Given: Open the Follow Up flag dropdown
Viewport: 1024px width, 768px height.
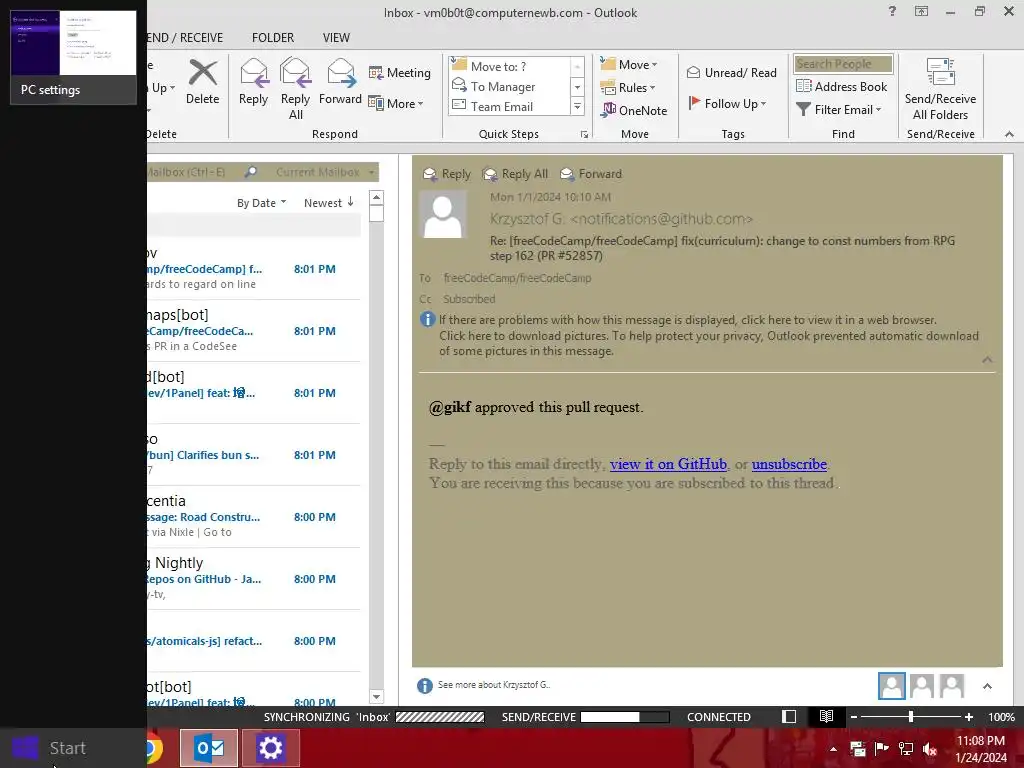Looking at the screenshot, I should pyautogui.click(x=728, y=103).
